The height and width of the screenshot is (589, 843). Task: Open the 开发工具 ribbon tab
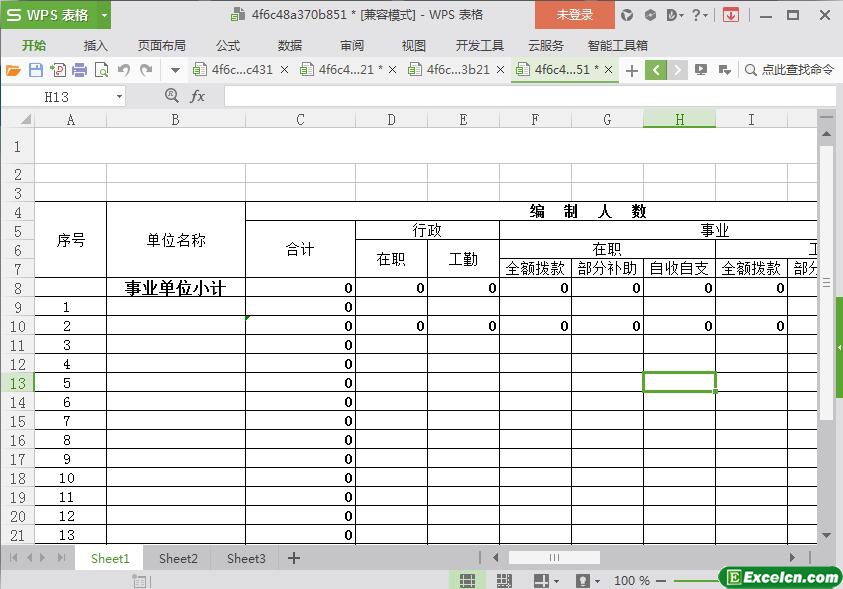(x=480, y=46)
